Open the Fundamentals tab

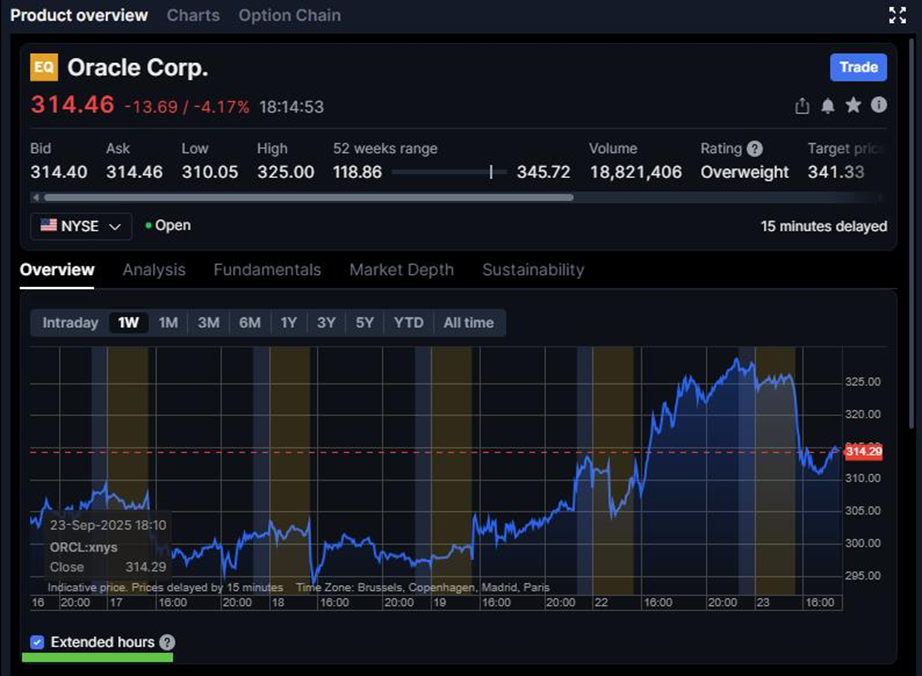(267, 270)
